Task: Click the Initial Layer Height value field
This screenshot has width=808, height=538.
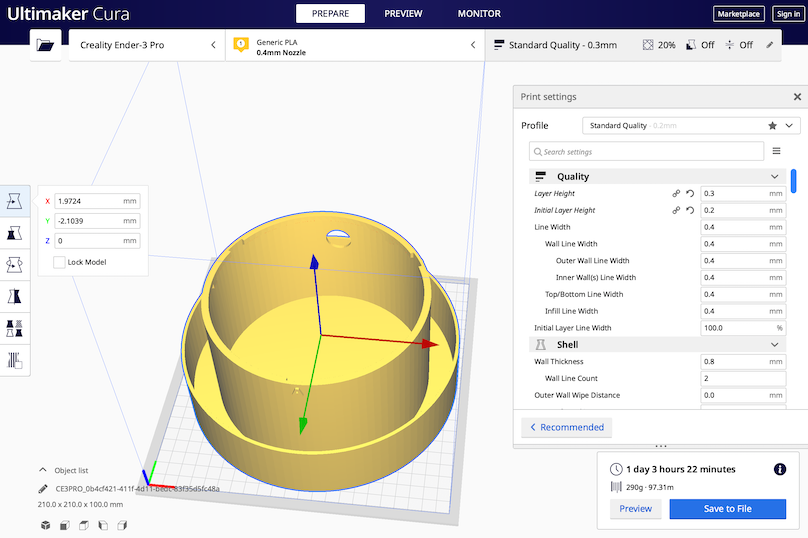Action: pyautogui.click(x=743, y=210)
